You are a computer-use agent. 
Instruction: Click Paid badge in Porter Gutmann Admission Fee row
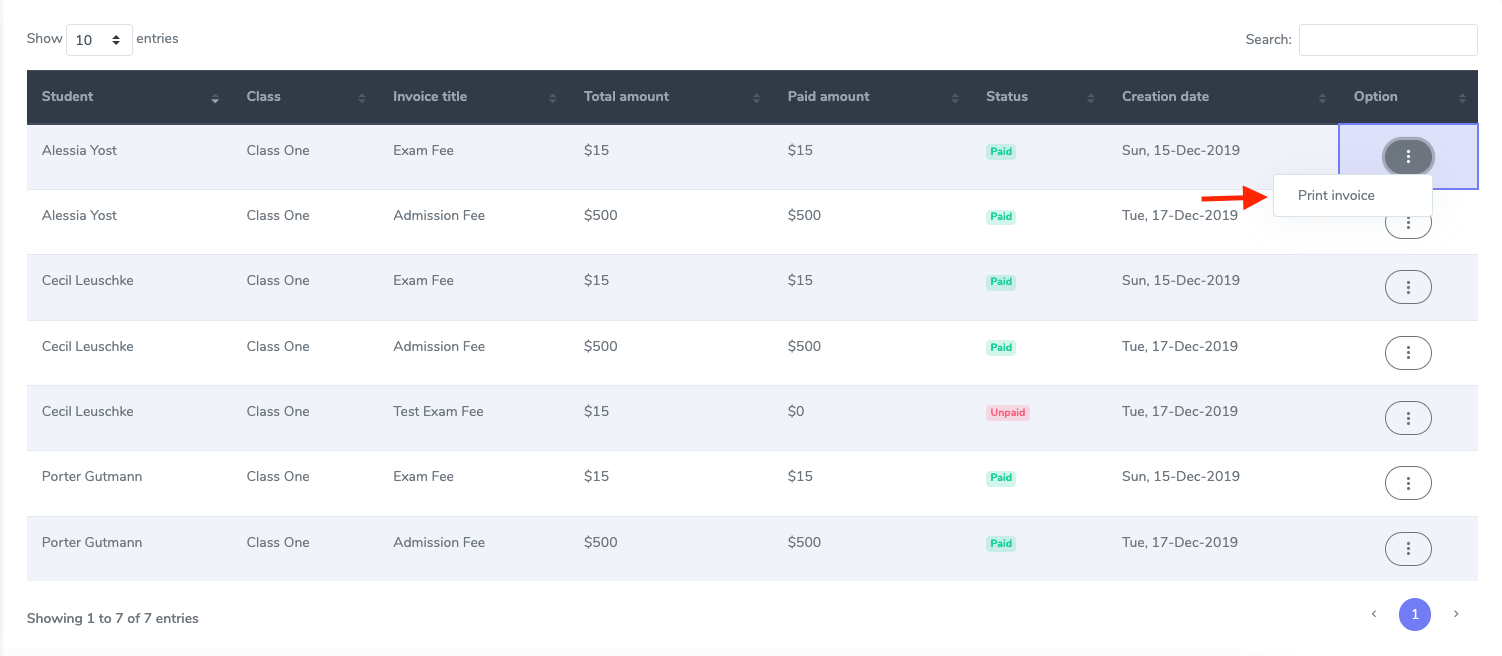[1001, 544]
